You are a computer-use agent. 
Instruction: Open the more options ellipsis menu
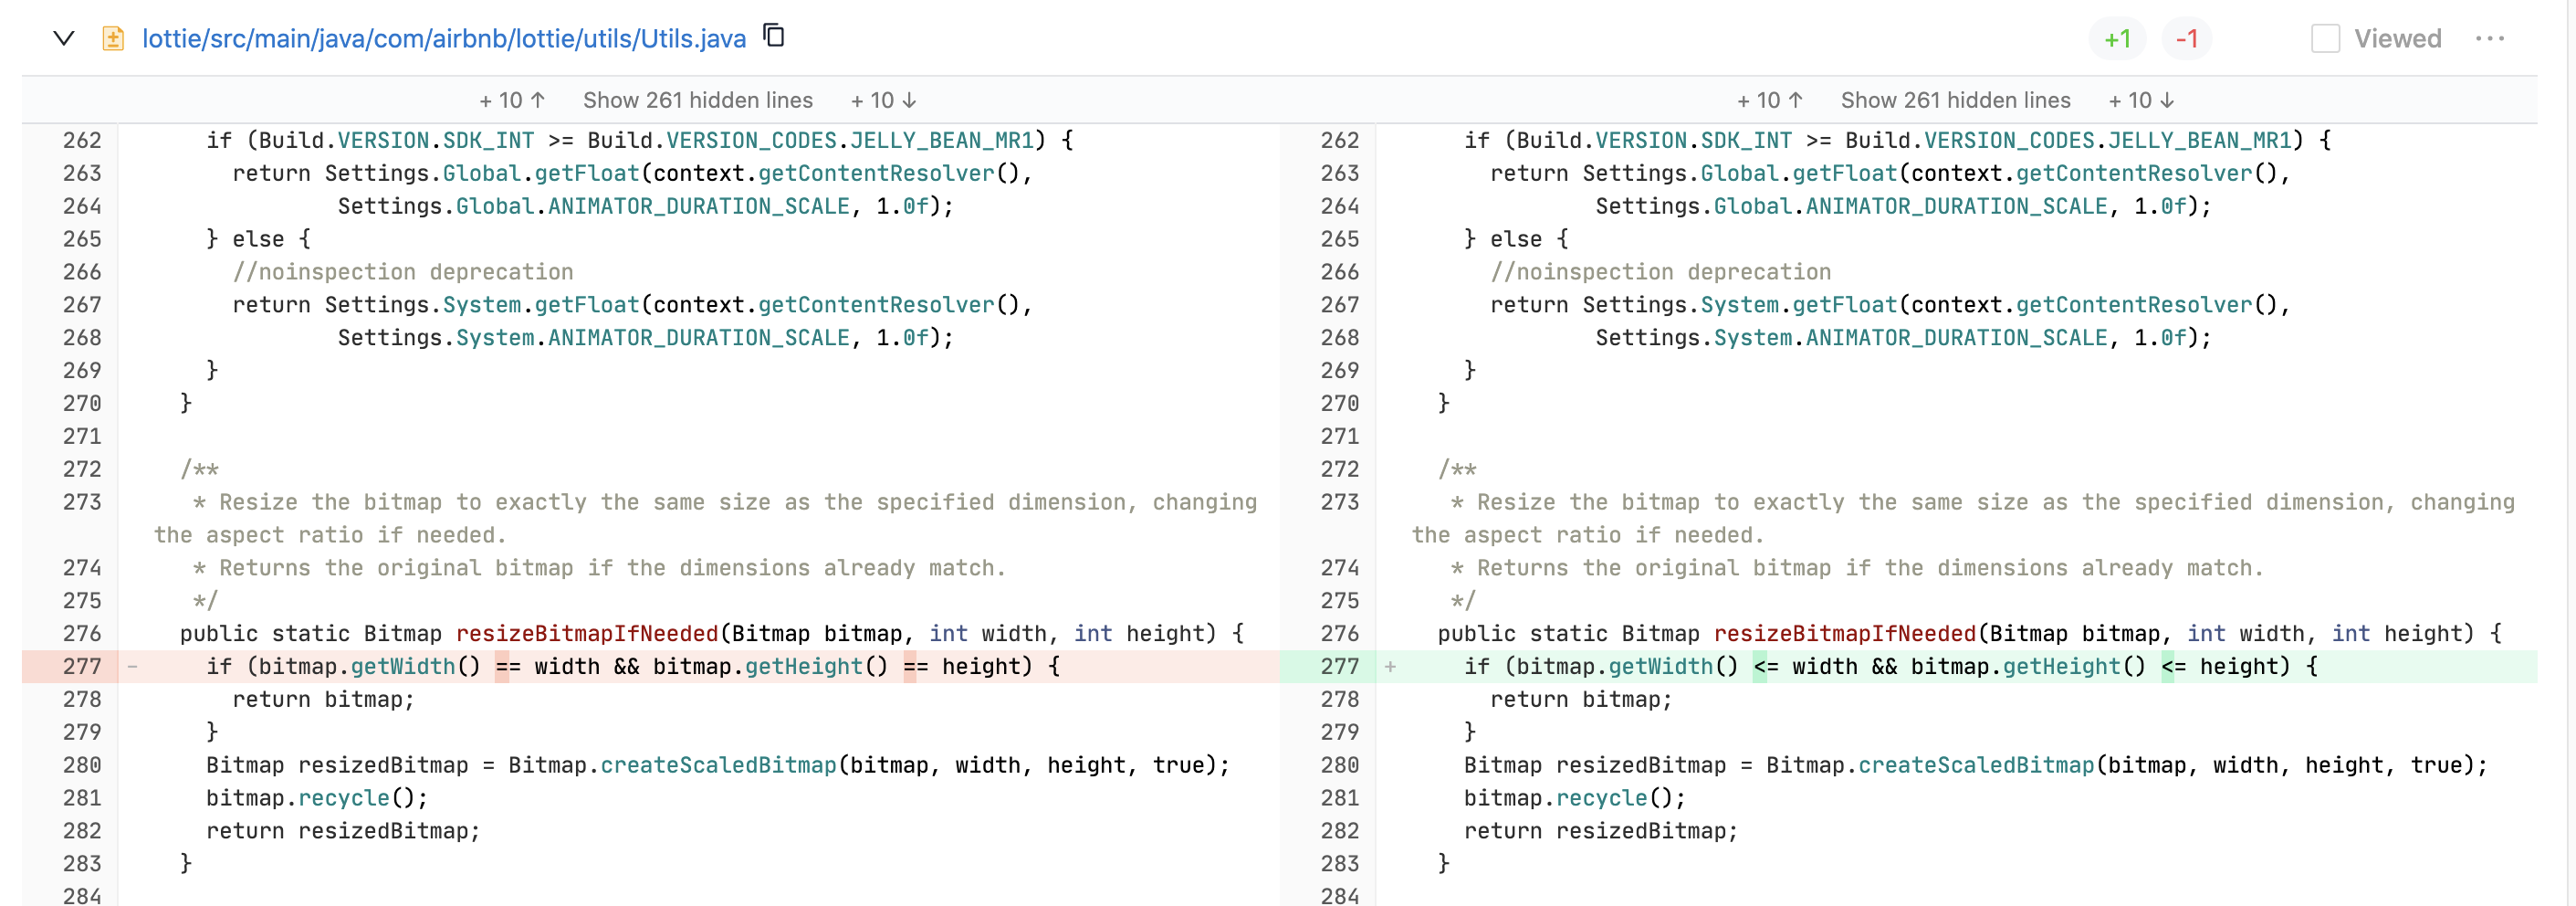coord(2492,38)
